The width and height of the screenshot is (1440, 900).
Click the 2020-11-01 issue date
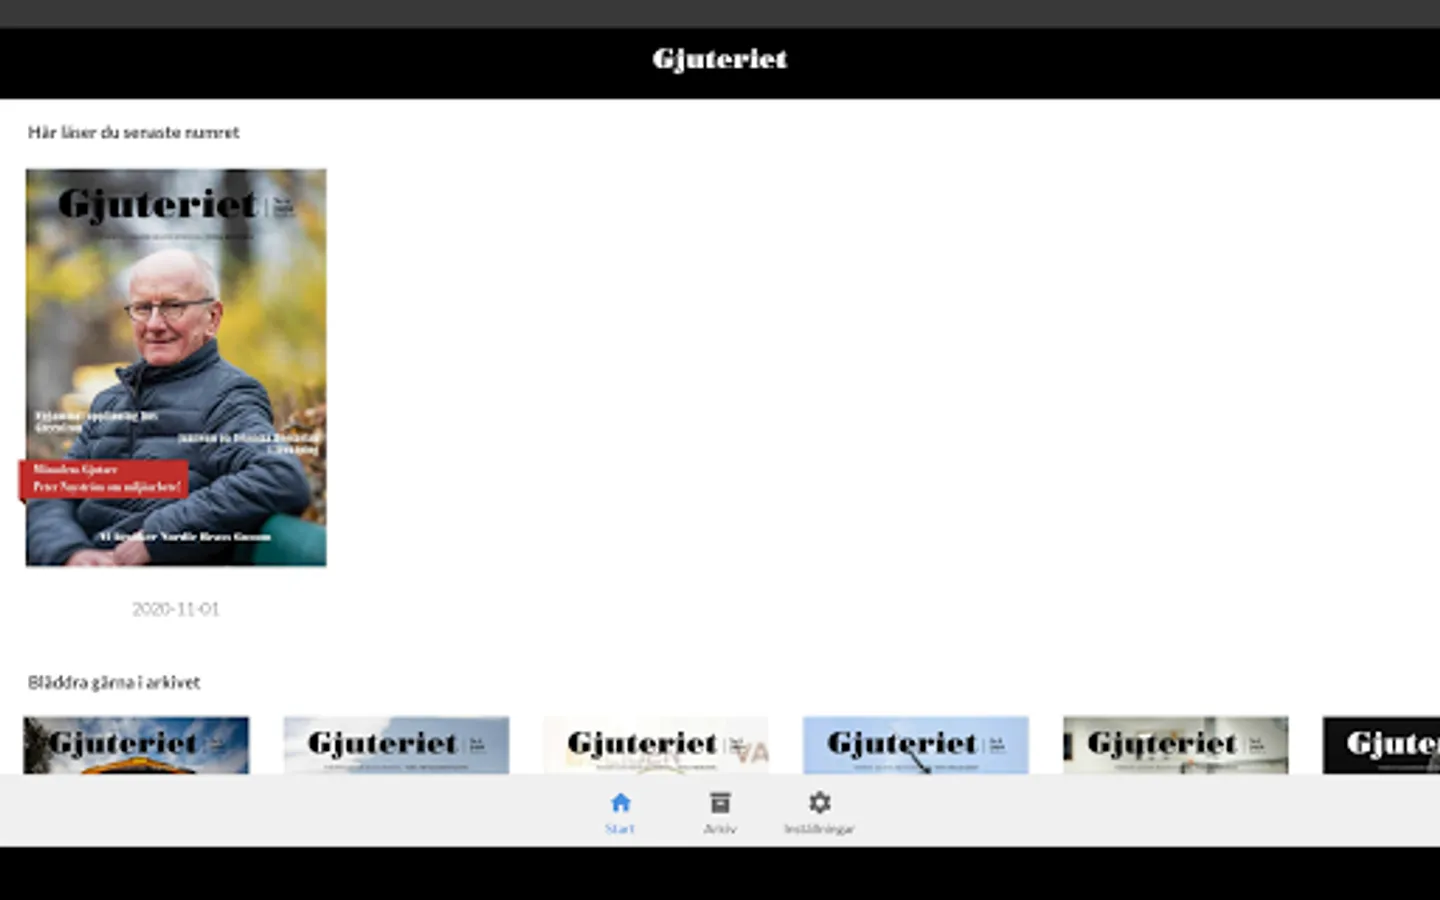(176, 609)
